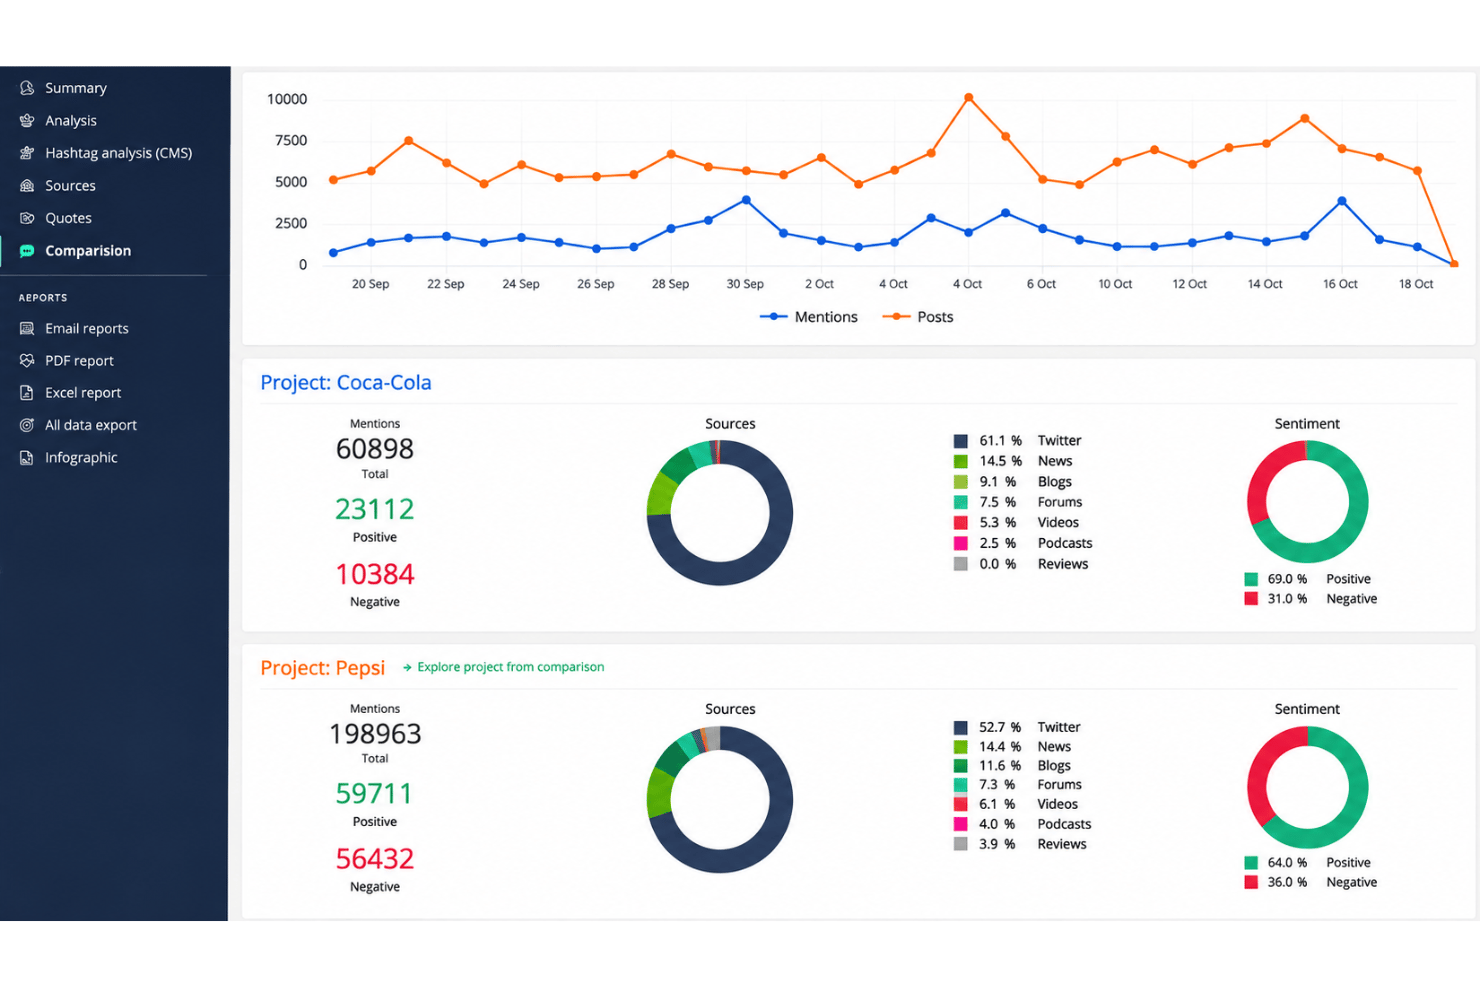
Task: Open the Summary menu item
Action: pyautogui.click(x=76, y=88)
